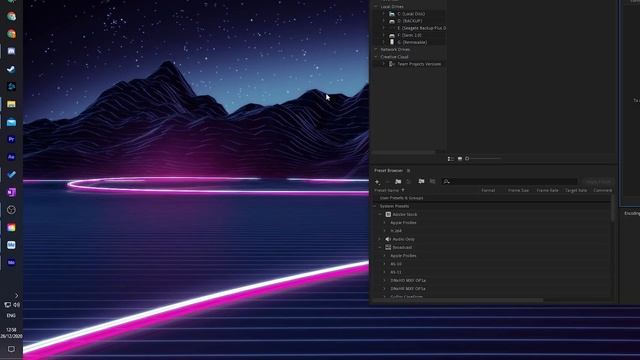The height and width of the screenshot is (360, 640).
Task: Select the "User Presets & Groups" row
Action: (492, 198)
